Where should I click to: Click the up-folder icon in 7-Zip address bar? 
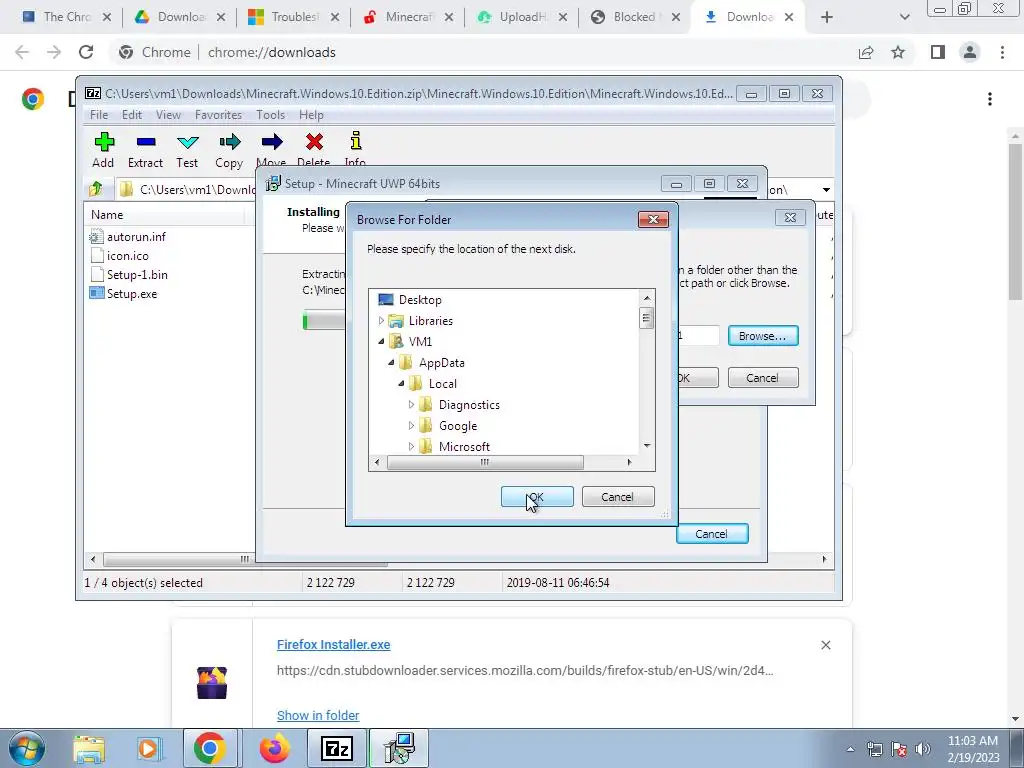click(96, 189)
